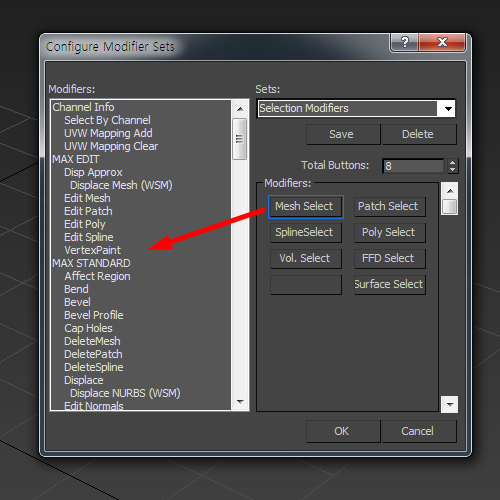Viewport: 500px width, 500px height.
Task: Select Select By Channel in list
Action: pos(107,120)
